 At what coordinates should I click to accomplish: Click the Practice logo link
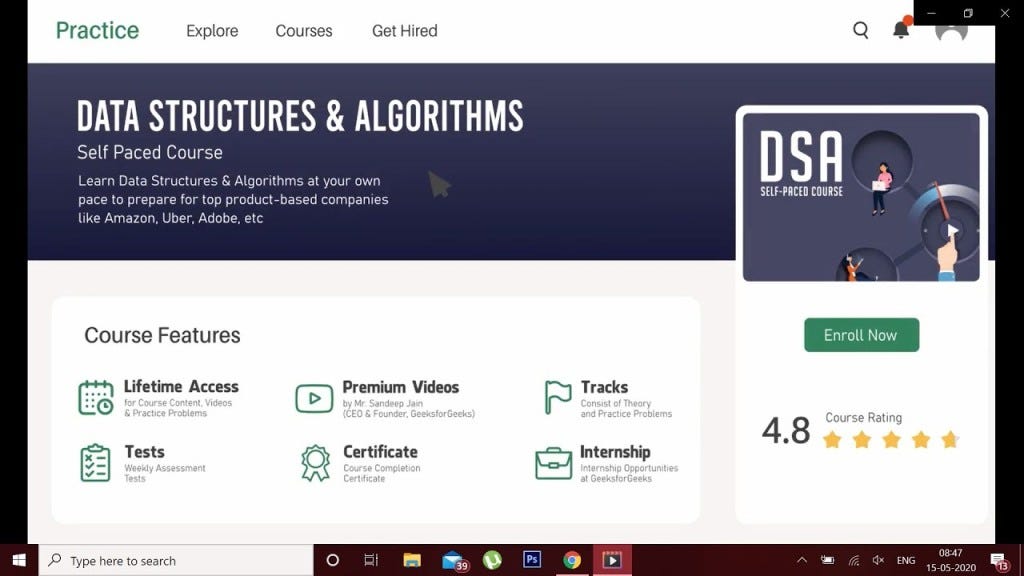click(96, 30)
